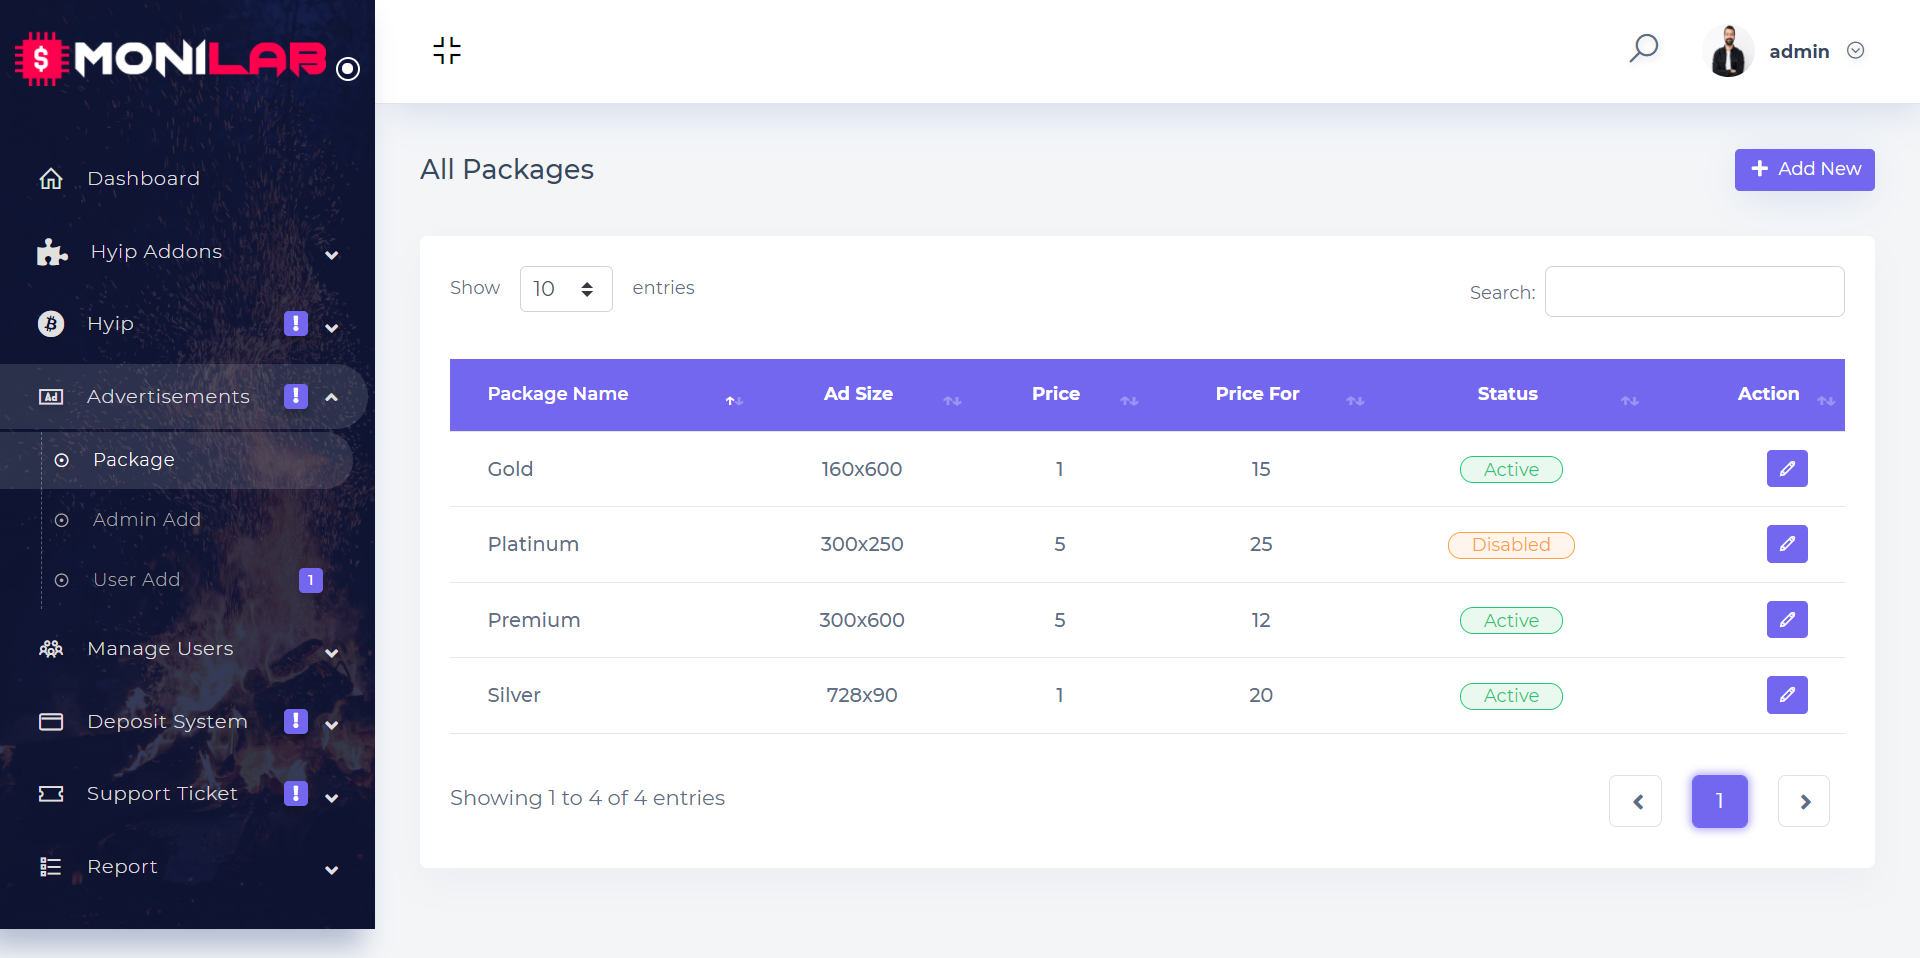Open Admin Add submenu item

coord(147,520)
